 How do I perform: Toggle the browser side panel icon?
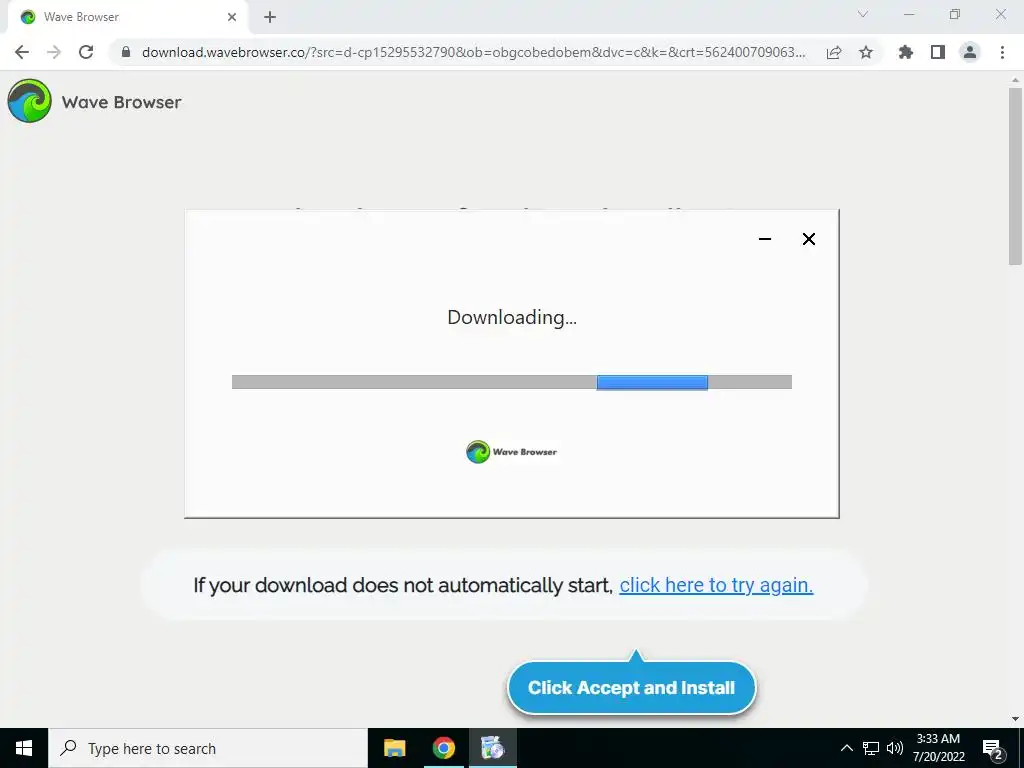pyautogui.click(x=938, y=52)
